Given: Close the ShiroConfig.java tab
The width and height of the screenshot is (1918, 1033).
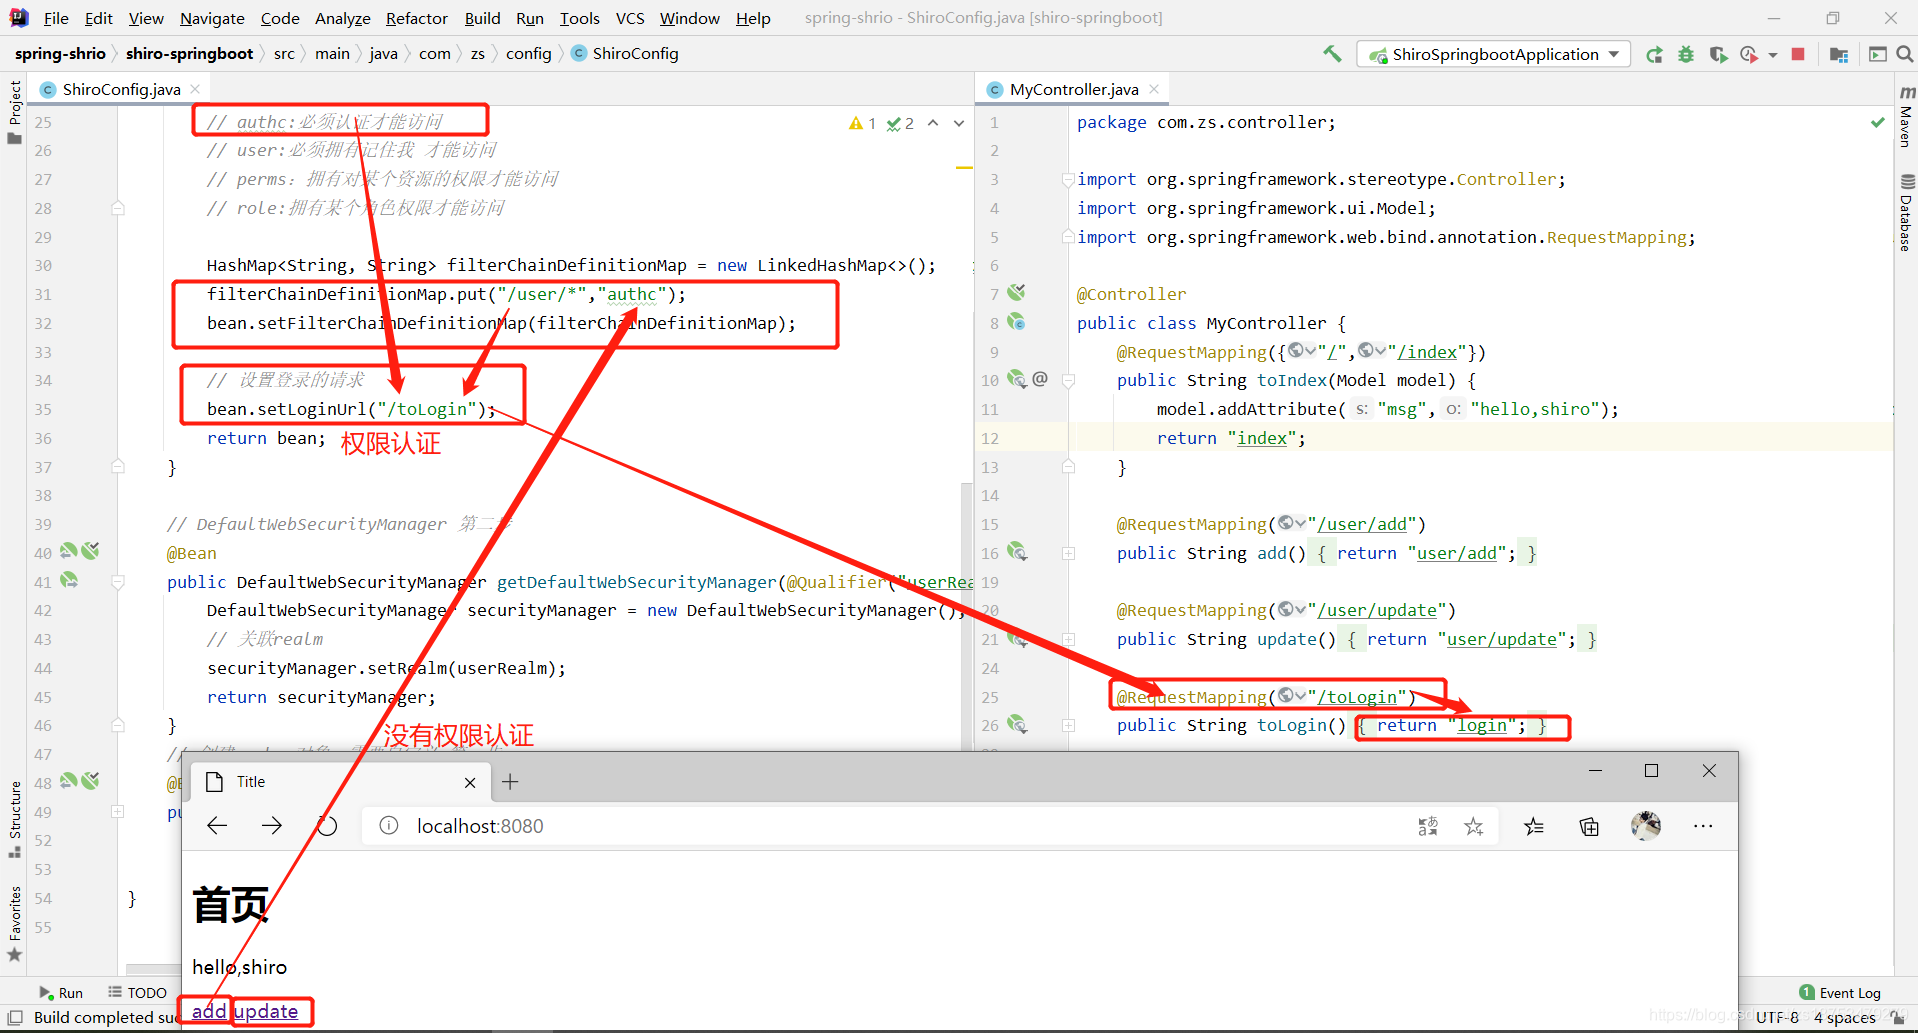Looking at the screenshot, I should pos(195,89).
